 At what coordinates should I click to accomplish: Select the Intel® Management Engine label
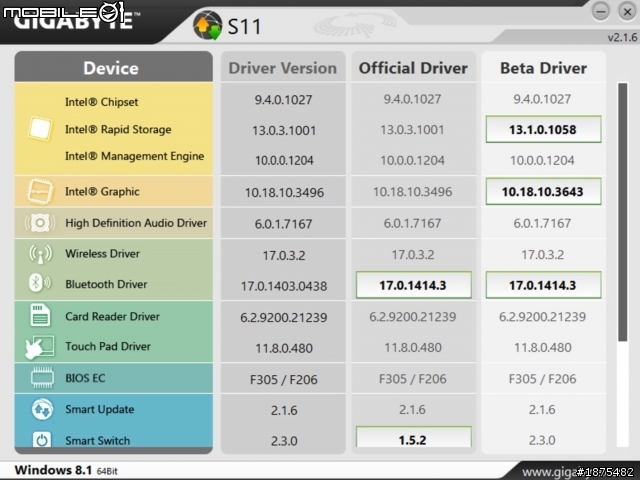pos(134,156)
